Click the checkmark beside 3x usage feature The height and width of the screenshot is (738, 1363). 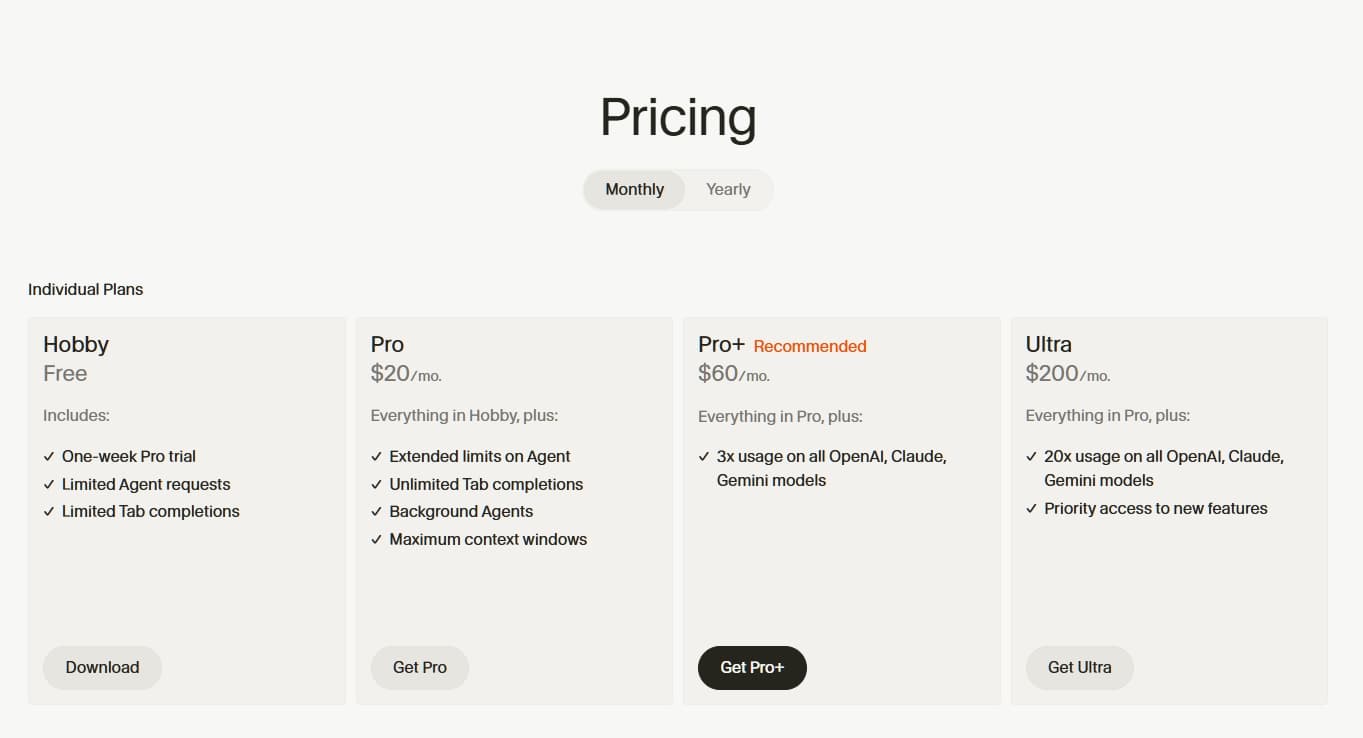tap(703, 456)
